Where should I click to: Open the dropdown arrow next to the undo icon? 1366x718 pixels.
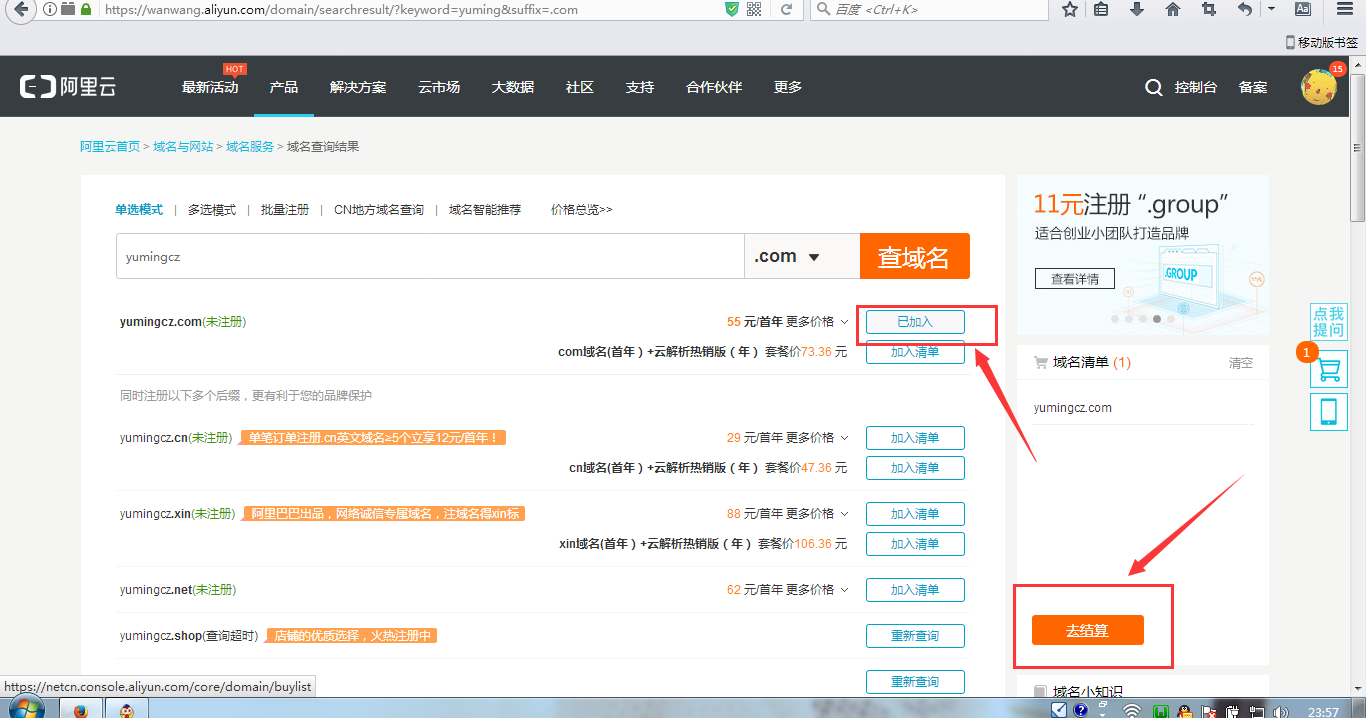(x=1271, y=9)
